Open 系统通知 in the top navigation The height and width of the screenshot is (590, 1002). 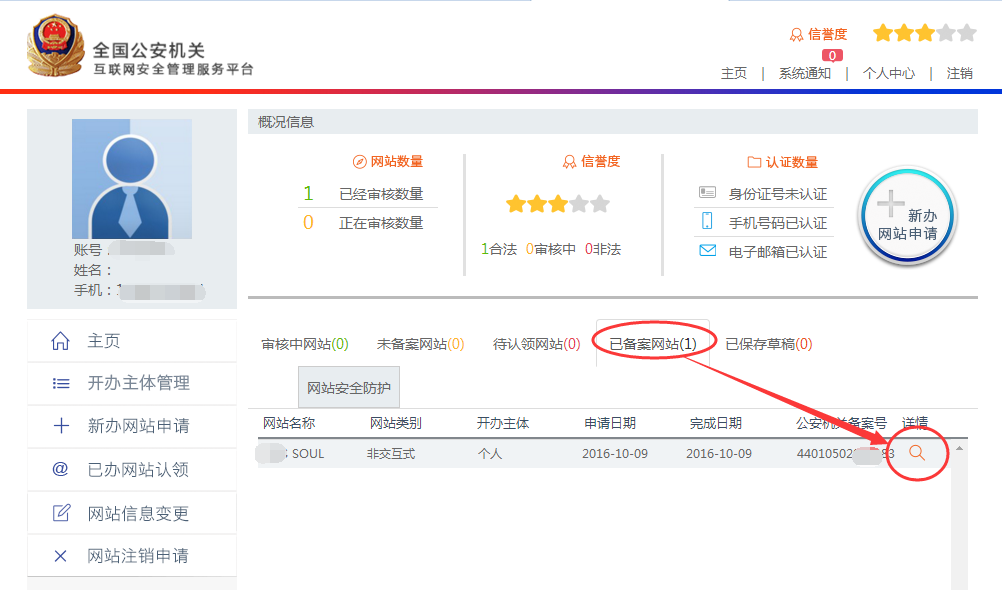coord(804,73)
